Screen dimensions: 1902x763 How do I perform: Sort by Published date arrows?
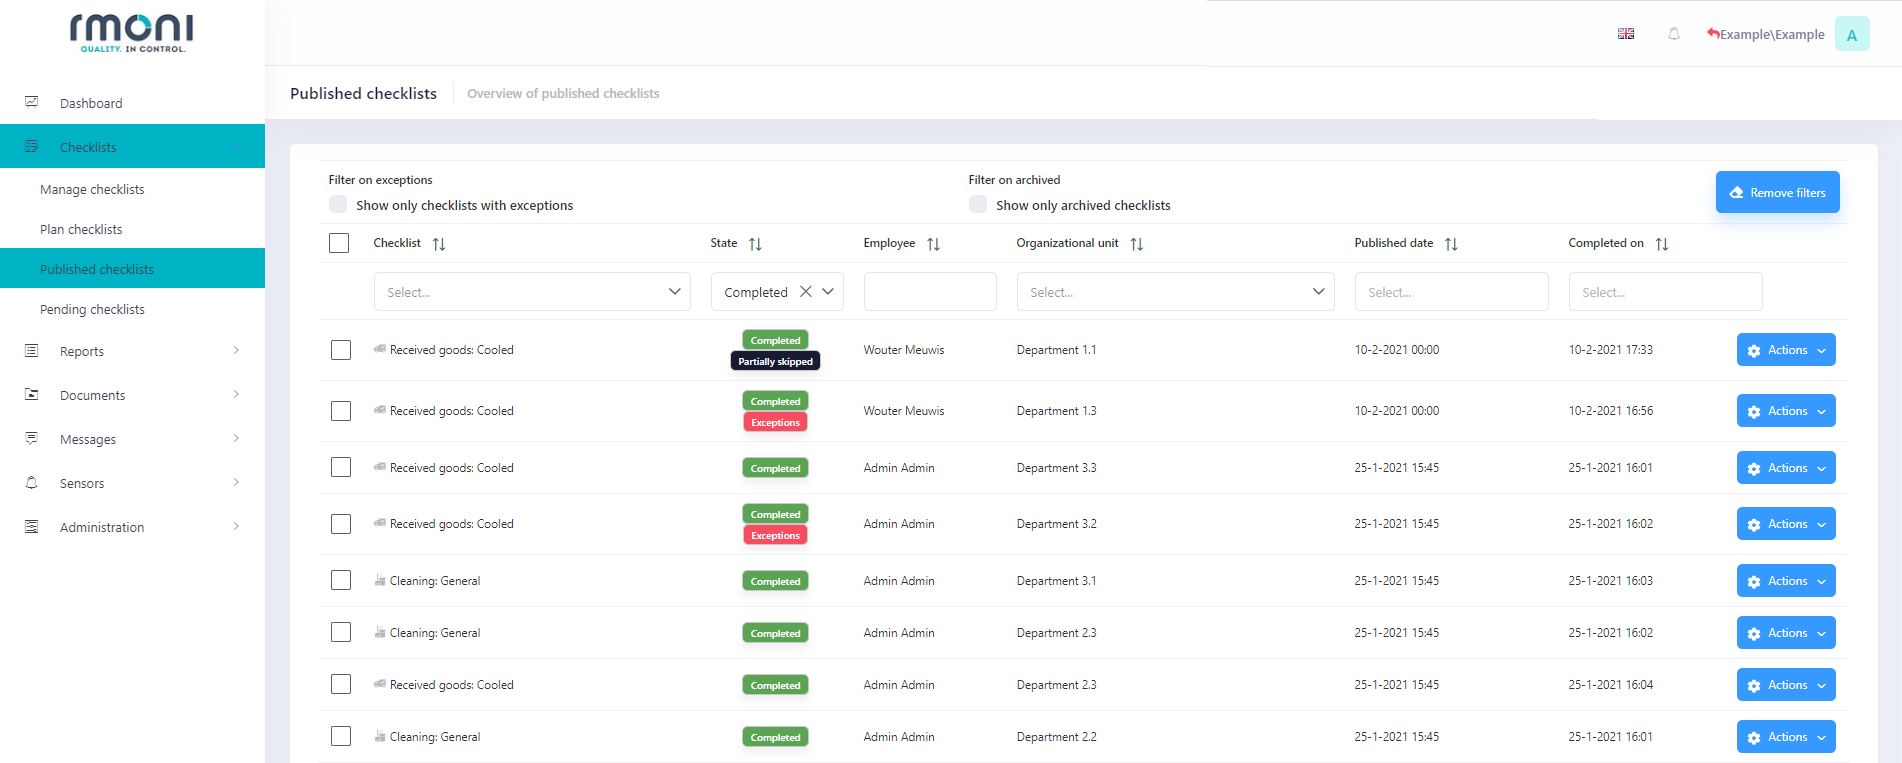pos(1451,244)
